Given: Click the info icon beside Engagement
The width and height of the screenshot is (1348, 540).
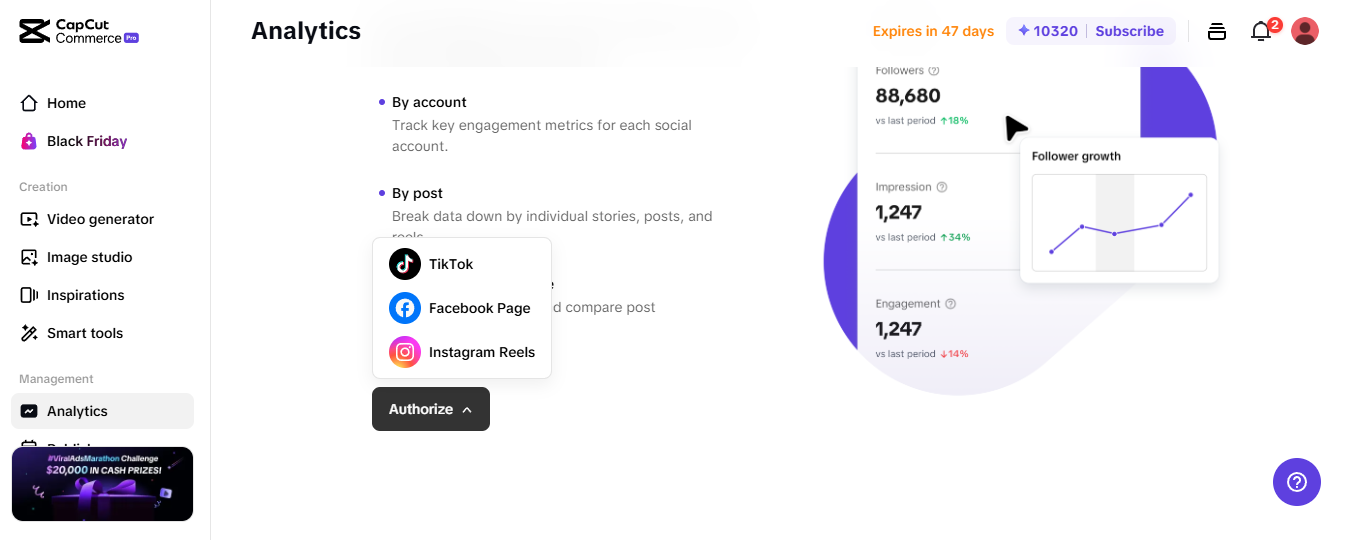Looking at the screenshot, I should click(951, 304).
